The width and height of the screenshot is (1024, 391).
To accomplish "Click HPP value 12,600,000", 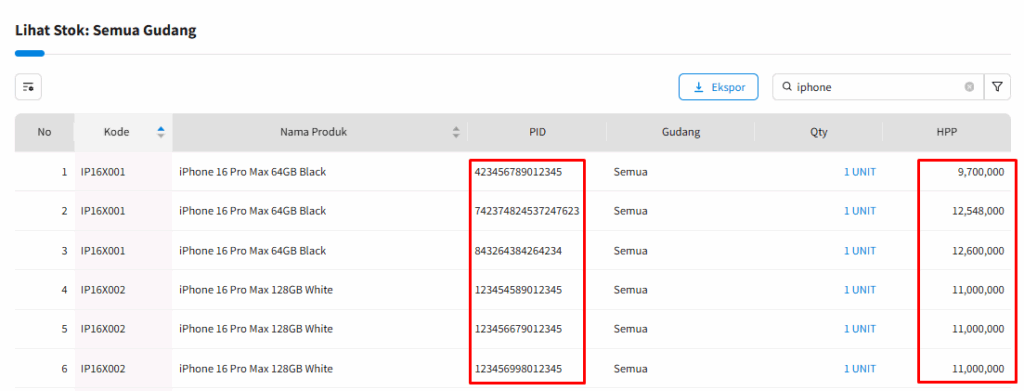I will click(x=978, y=251).
